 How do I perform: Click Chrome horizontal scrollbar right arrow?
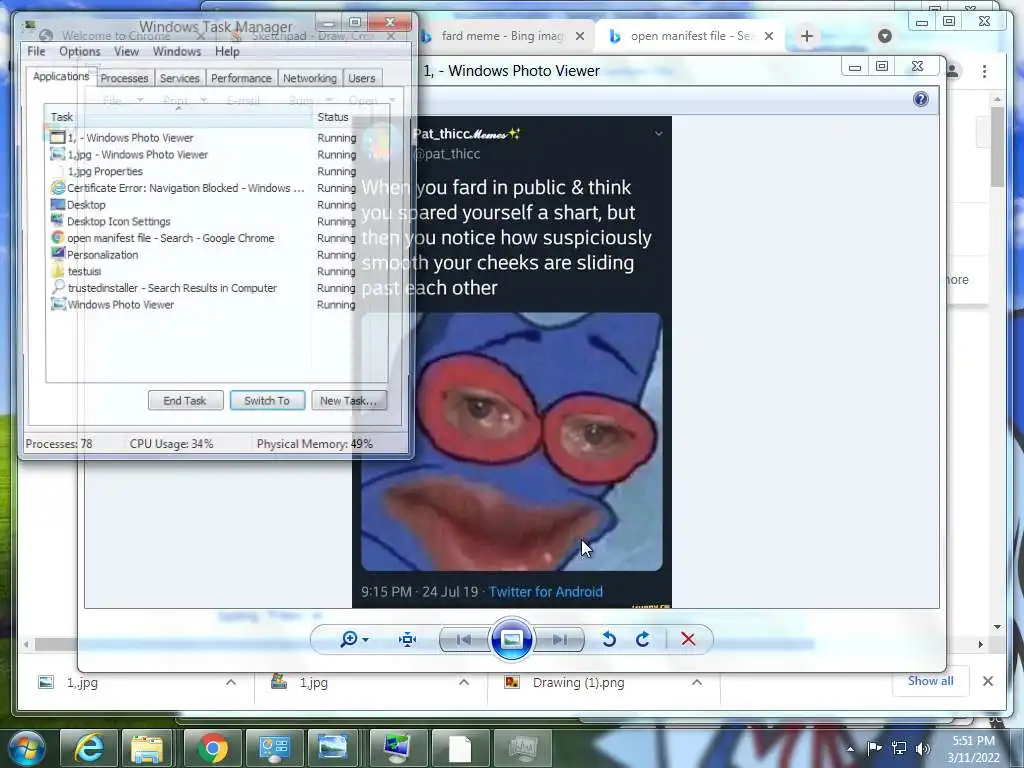coord(980,645)
